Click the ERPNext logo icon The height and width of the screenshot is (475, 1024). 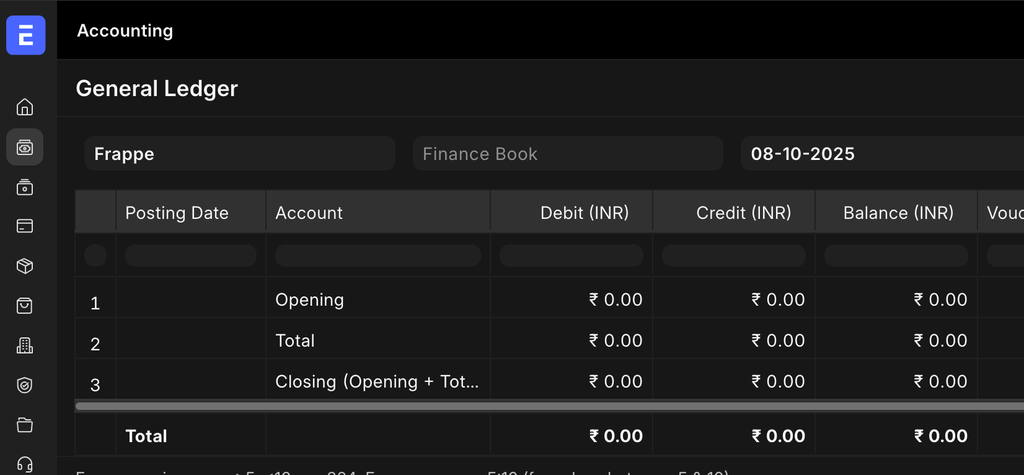pyautogui.click(x=25, y=36)
